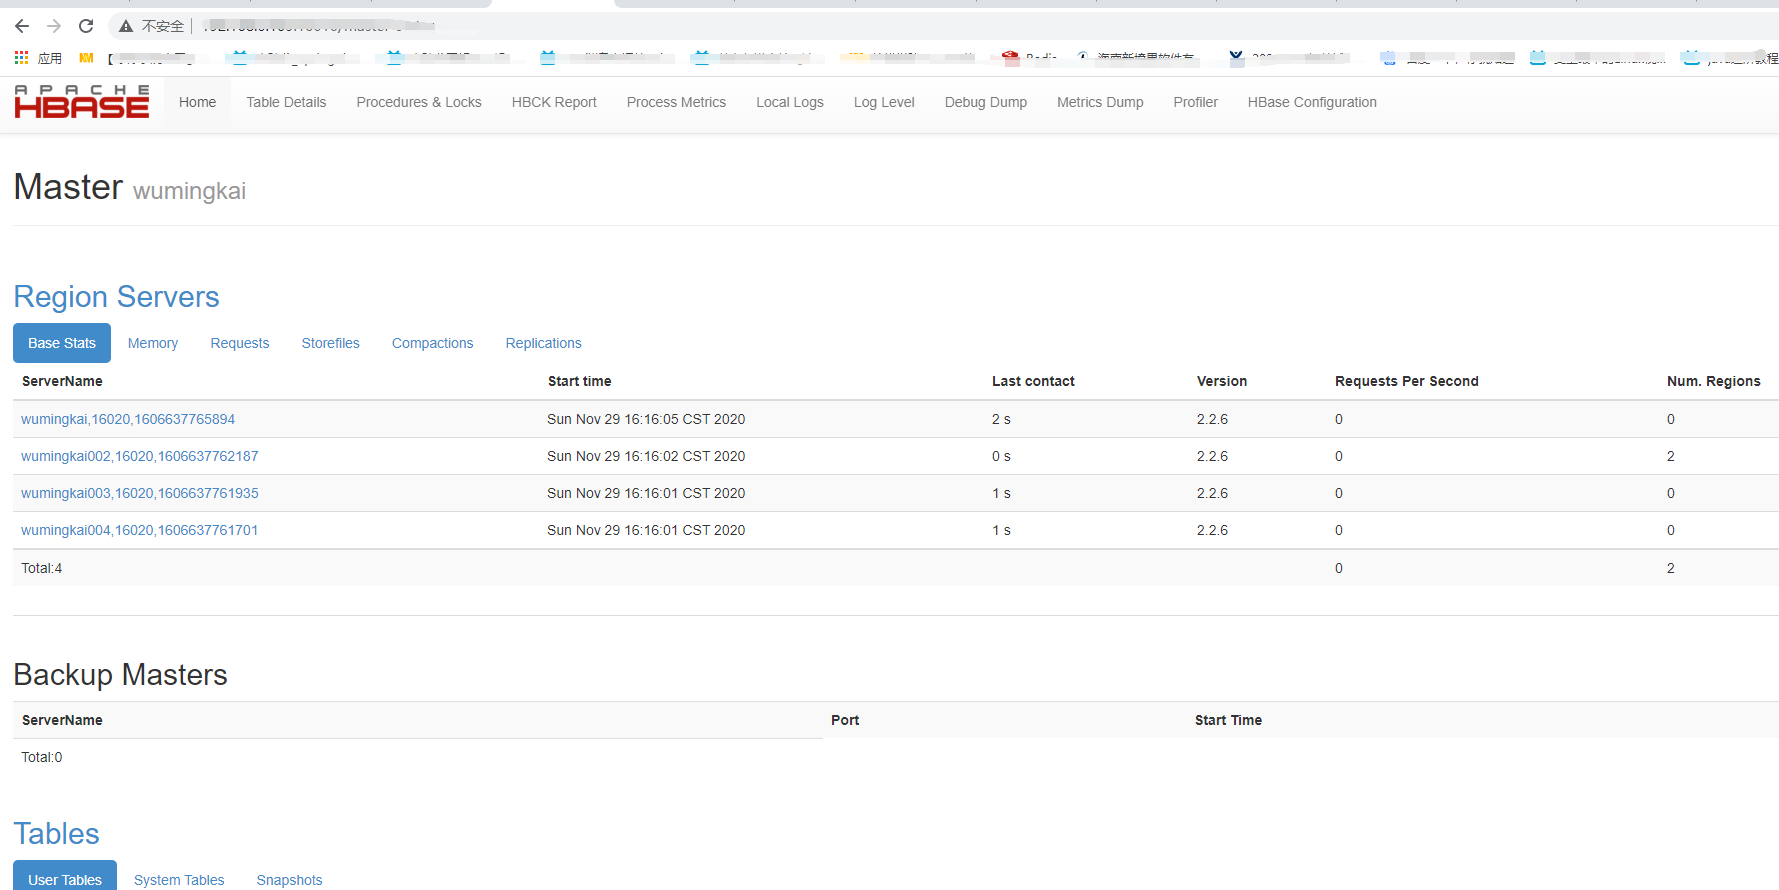Click the Apache HBase logo

82,102
